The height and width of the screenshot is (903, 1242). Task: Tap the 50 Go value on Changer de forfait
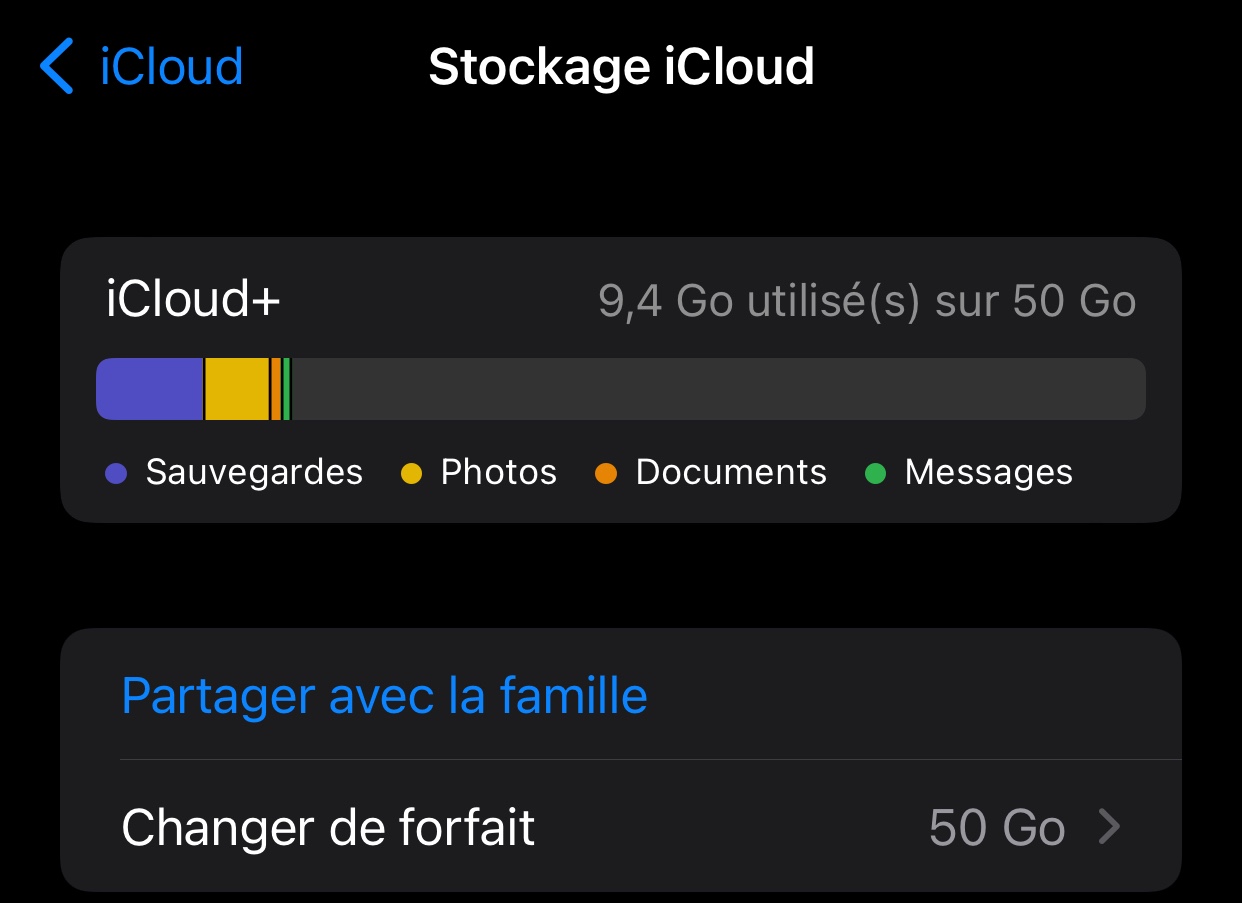pyautogui.click(x=996, y=827)
